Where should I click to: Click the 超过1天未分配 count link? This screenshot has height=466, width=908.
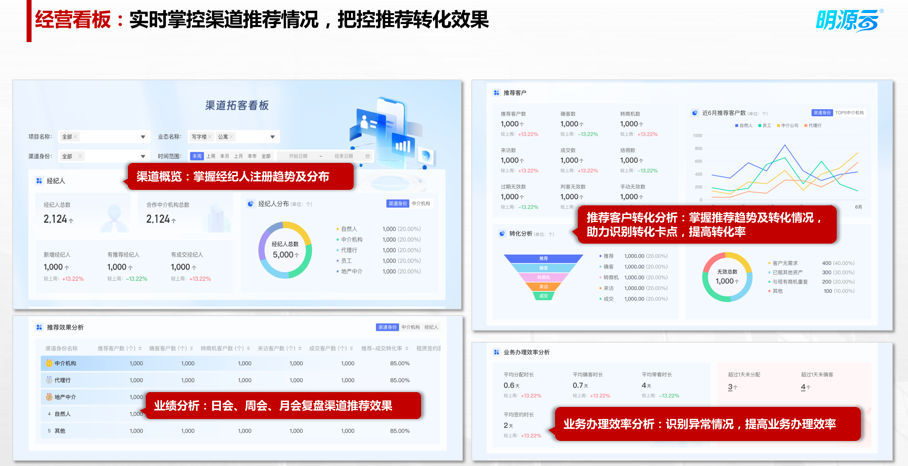click(x=731, y=387)
